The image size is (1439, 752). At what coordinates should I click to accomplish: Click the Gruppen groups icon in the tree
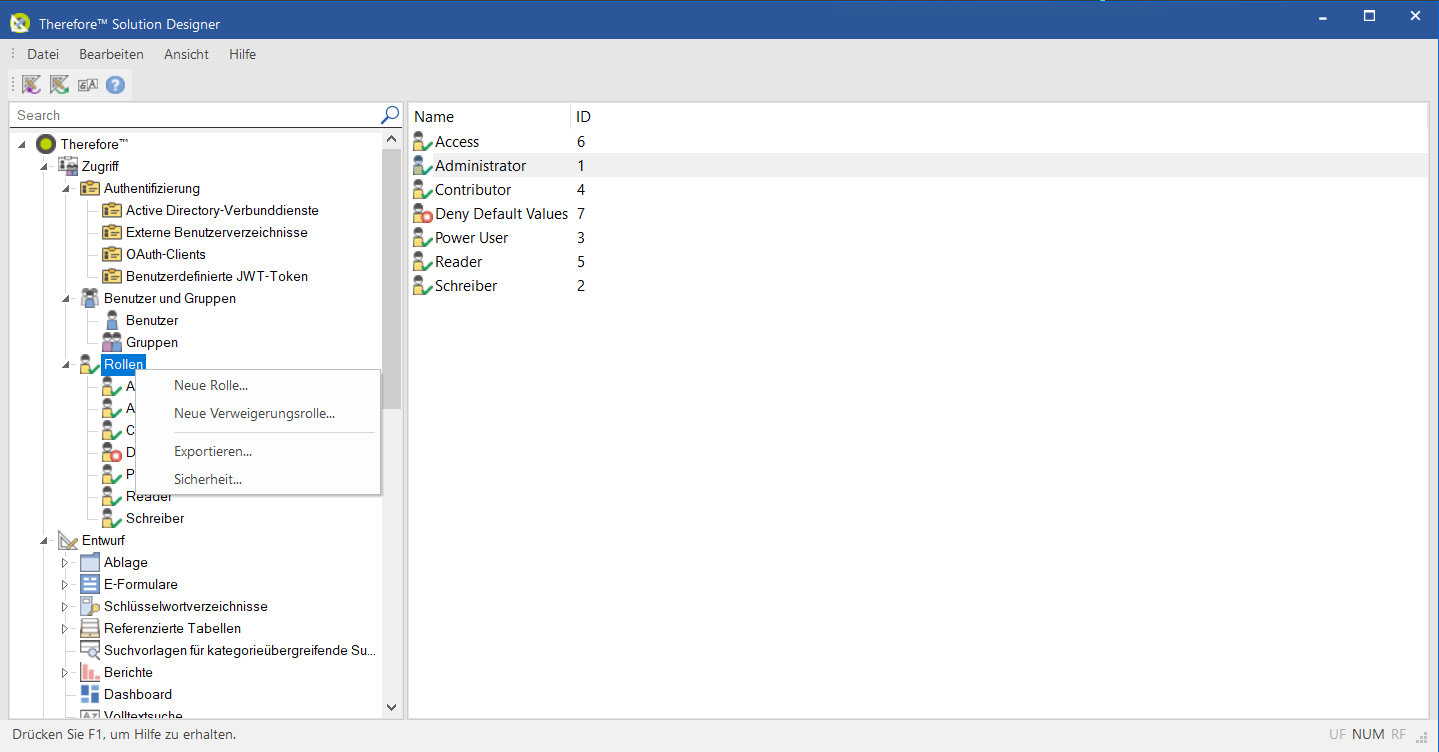click(112, 342)
